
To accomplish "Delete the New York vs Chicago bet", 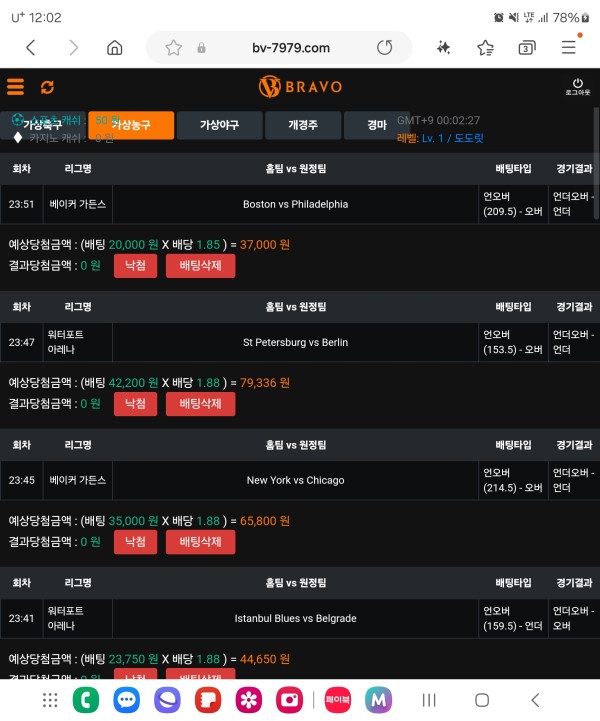I will 200,541.
